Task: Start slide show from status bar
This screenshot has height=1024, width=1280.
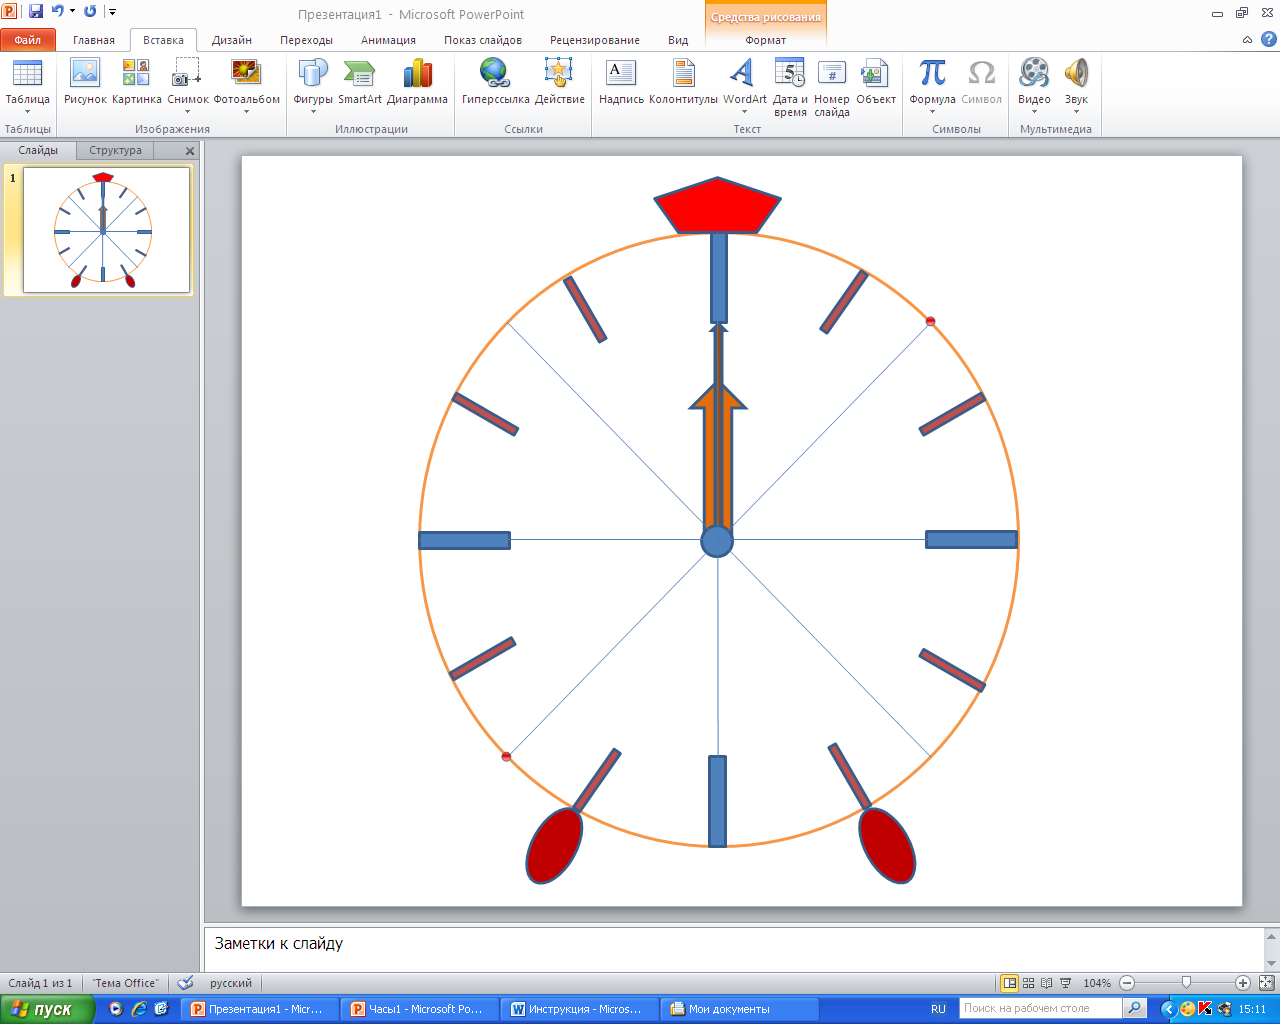Action: (x=1065, y=983)
